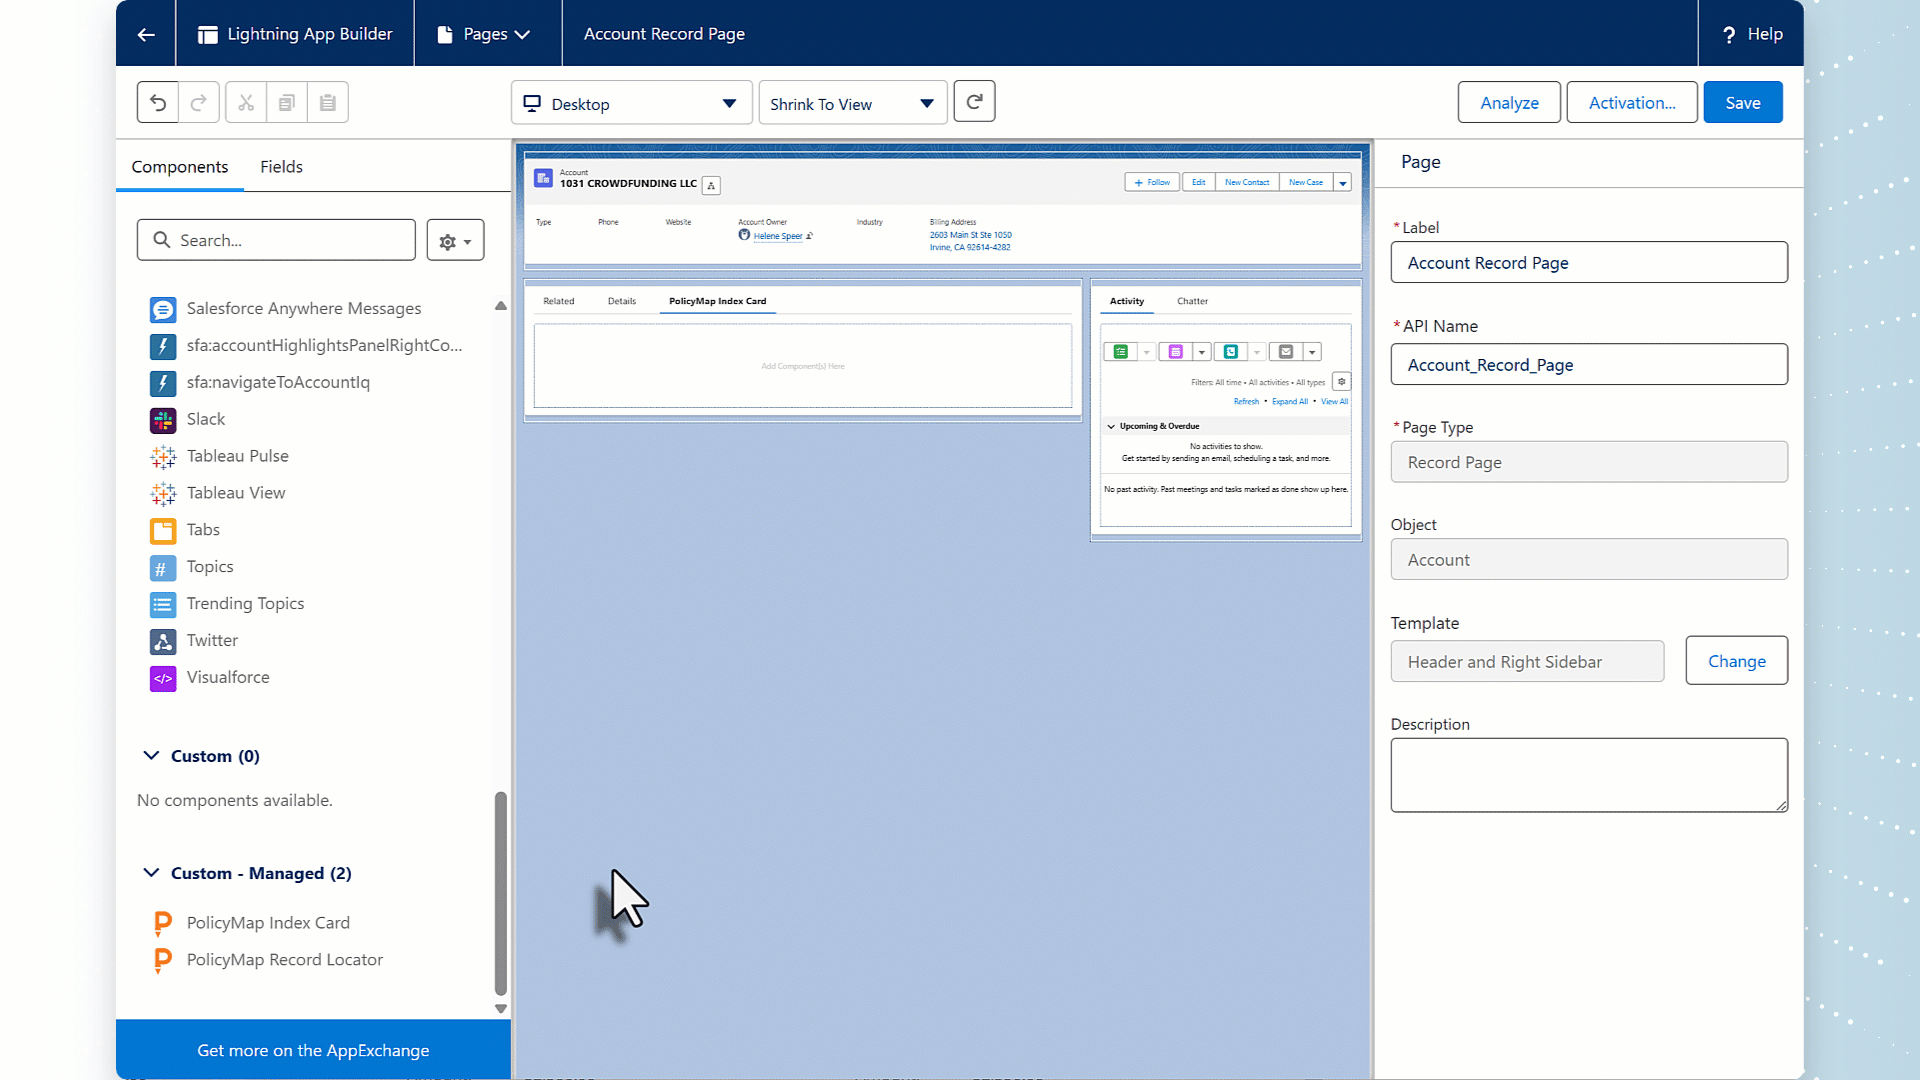This screenshot has width=1920, height=1080.
Task: Click the redo arrow icon
Action: click(199, 102)
